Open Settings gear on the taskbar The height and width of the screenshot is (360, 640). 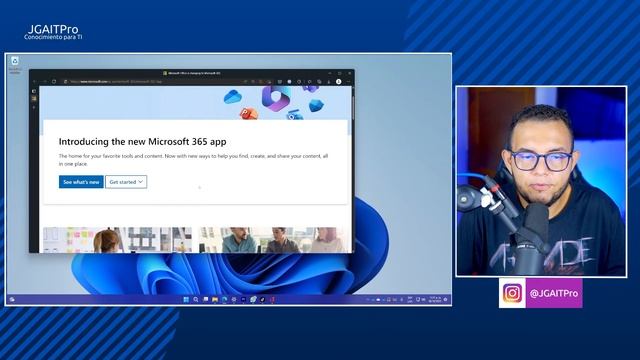[234, 300]
